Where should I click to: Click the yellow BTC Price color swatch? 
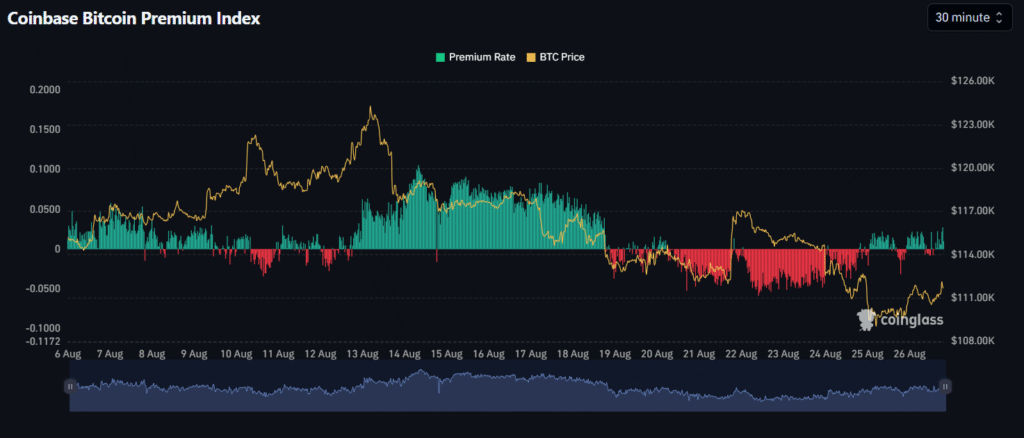pyautogui.click(x=530, y=57)
